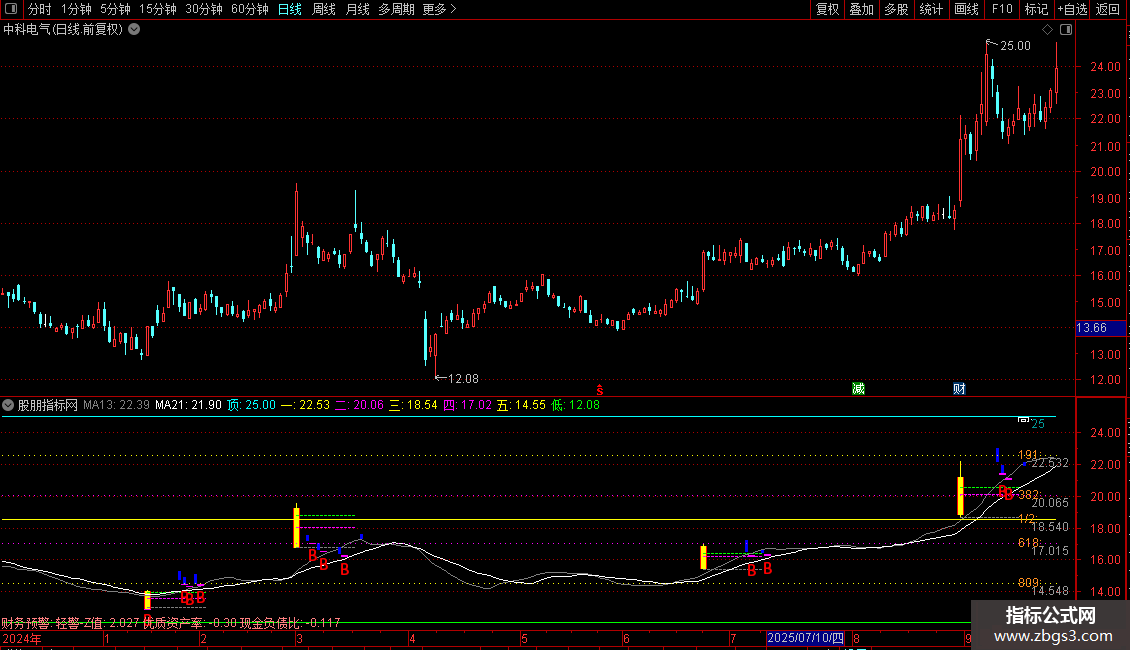Open the 画线 drawing tools

pyautogui.click(x=966, y=9)
